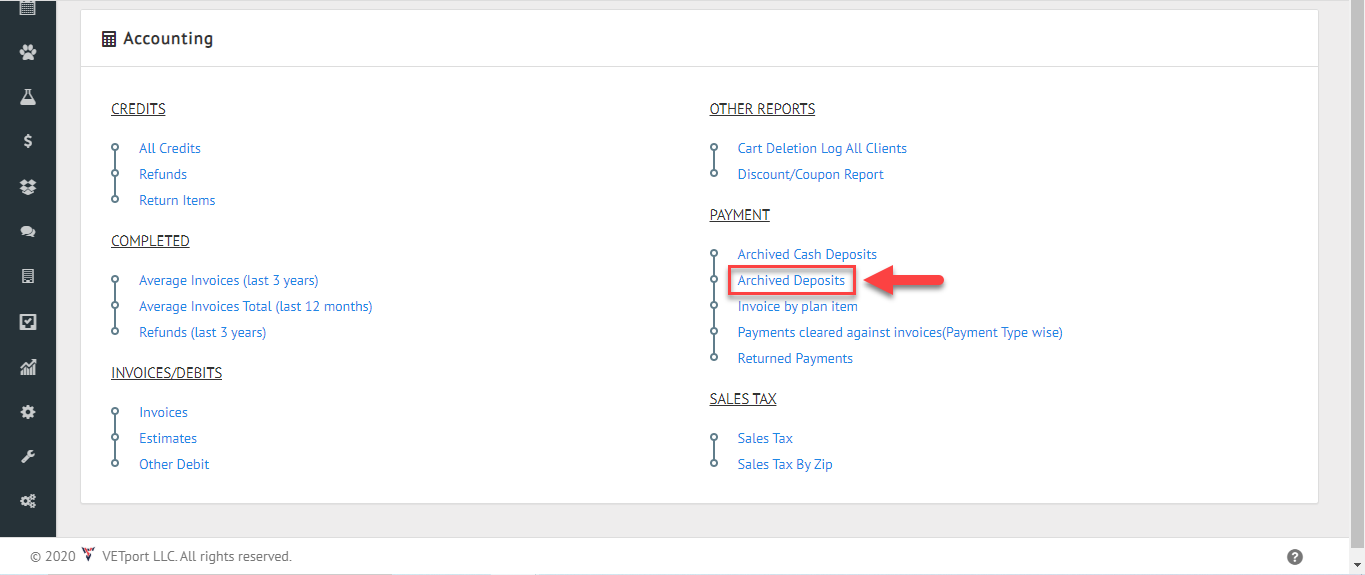Click the calendar icon atop the sidebar
The image size is (1365, 575).
(28, 8)
